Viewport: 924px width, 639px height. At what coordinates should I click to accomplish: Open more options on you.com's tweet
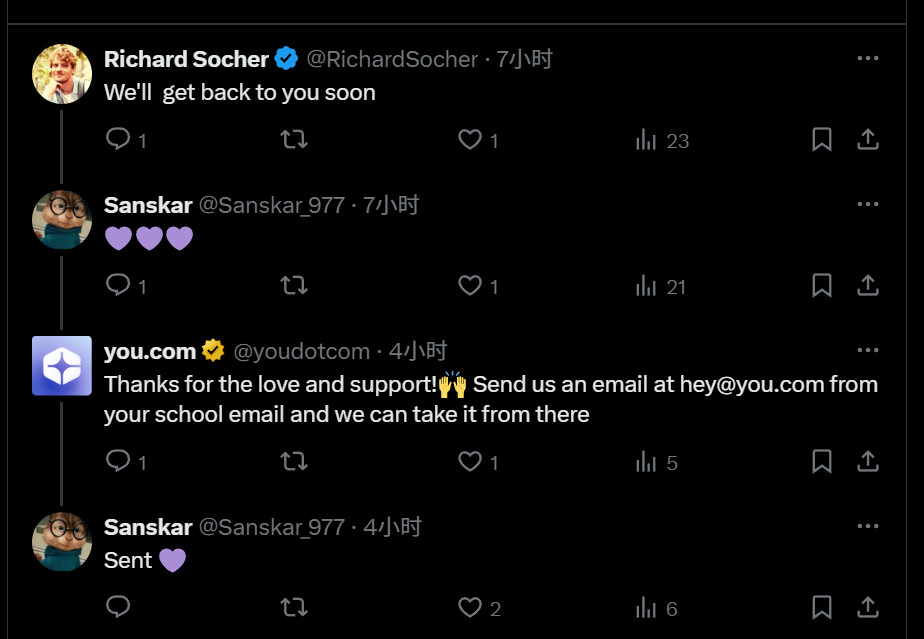tap(868, 351)
